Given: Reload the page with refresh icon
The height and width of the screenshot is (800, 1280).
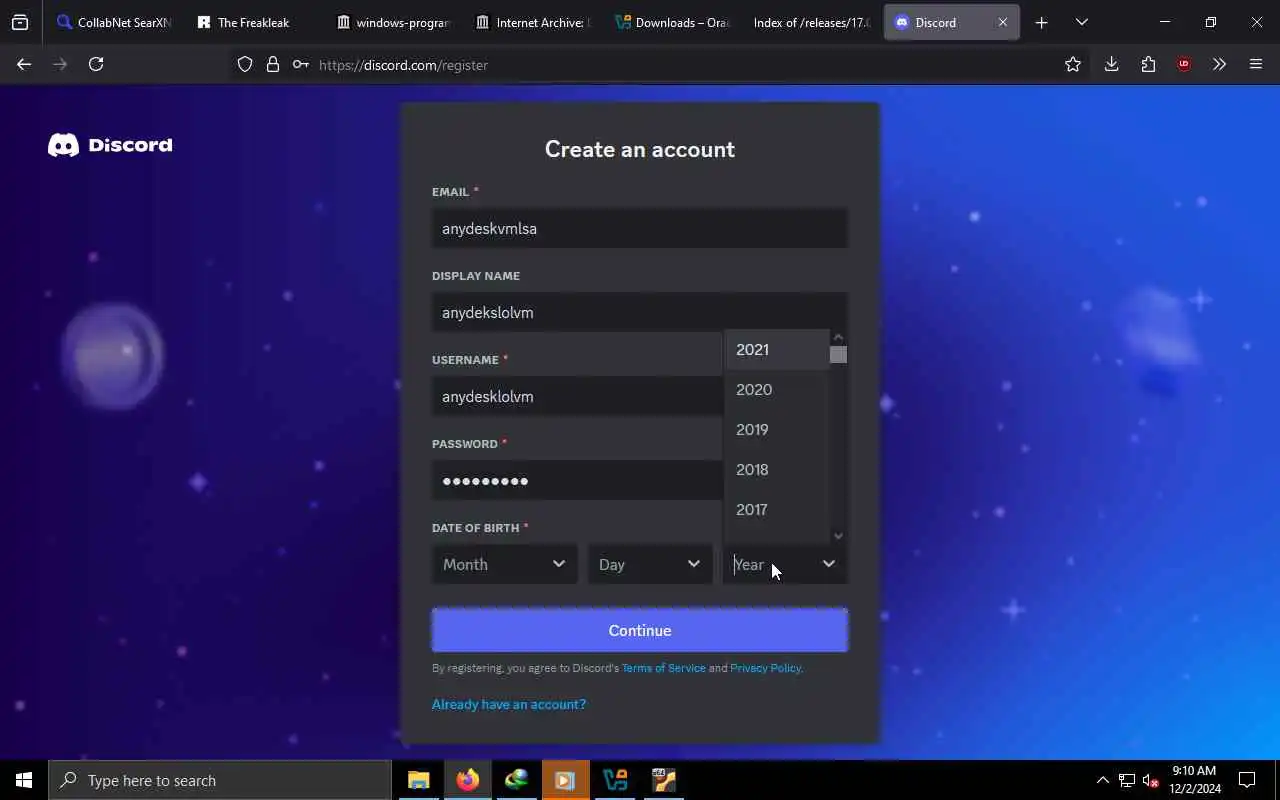Looking at the screenshot, I should pos(96,64).
